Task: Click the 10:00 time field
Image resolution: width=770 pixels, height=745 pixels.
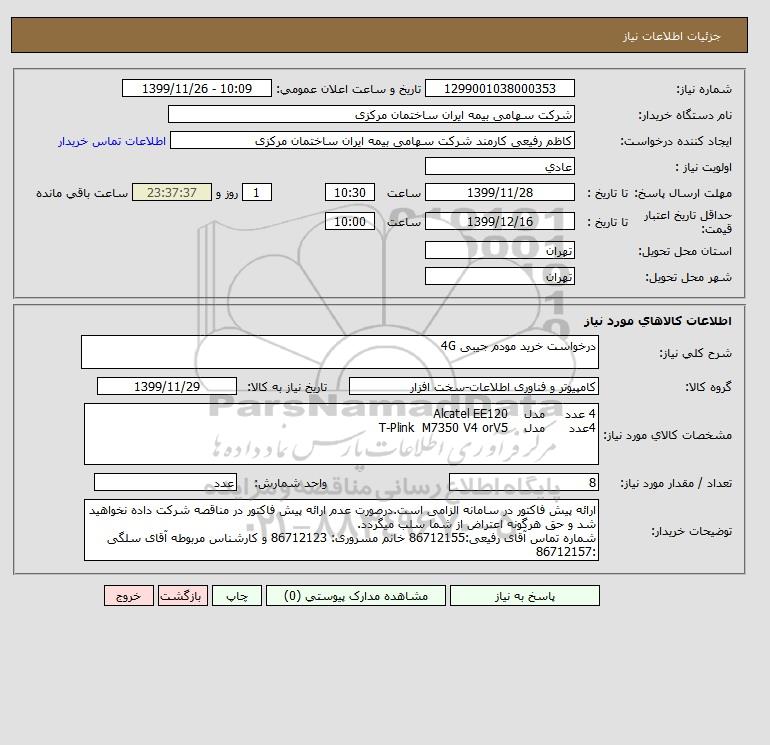Action: (350, 221)
